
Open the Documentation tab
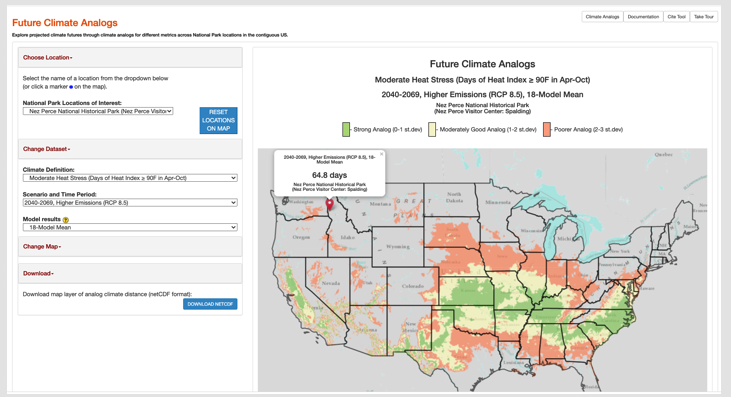click(x=643, y=17)
